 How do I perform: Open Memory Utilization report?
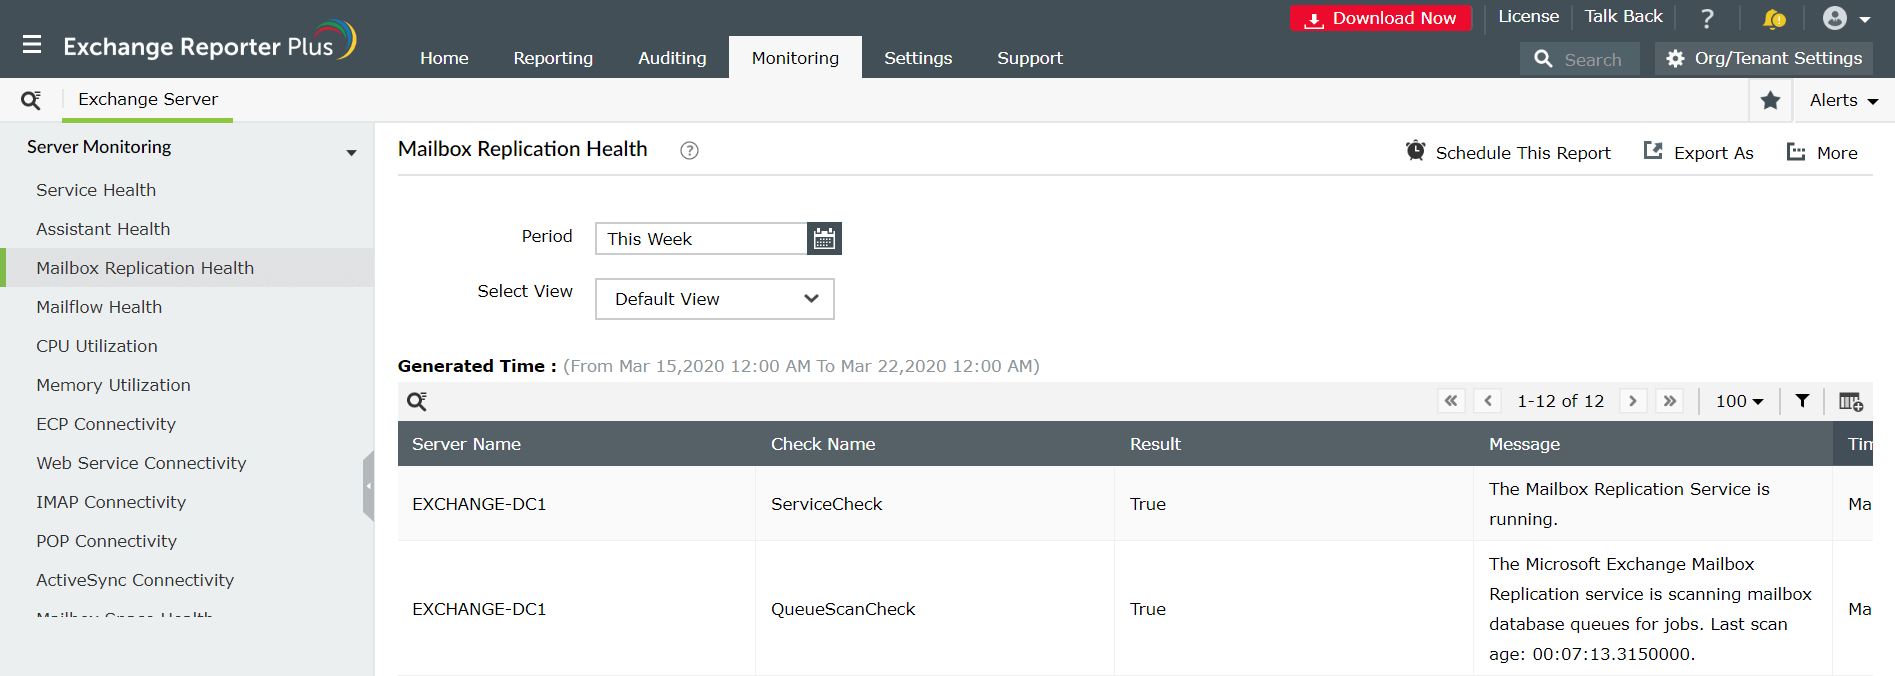pos(113,385)
